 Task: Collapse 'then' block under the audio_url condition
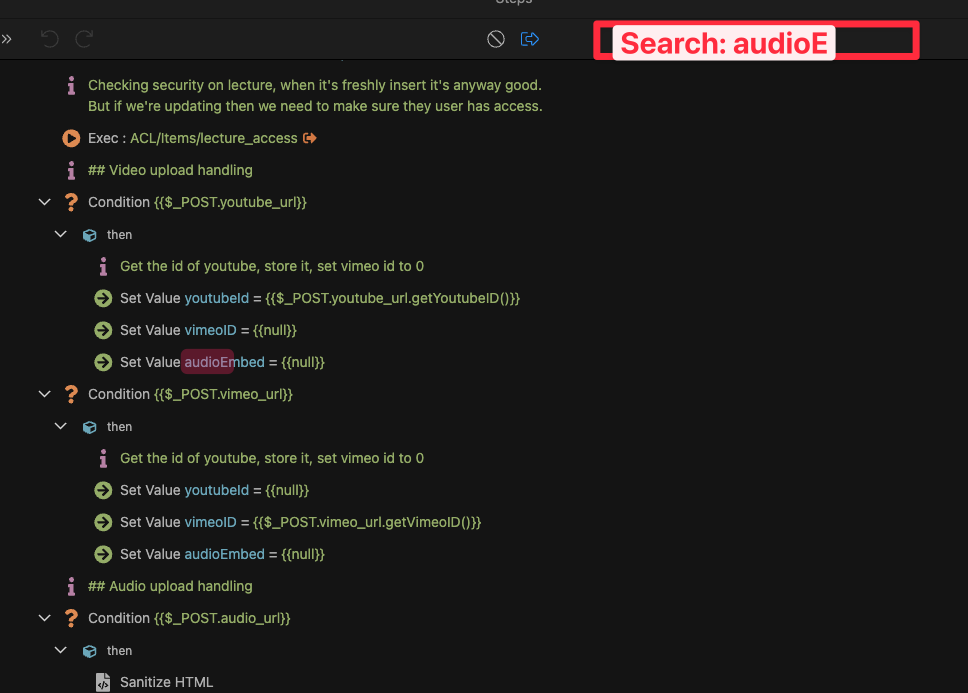(60, 650)
